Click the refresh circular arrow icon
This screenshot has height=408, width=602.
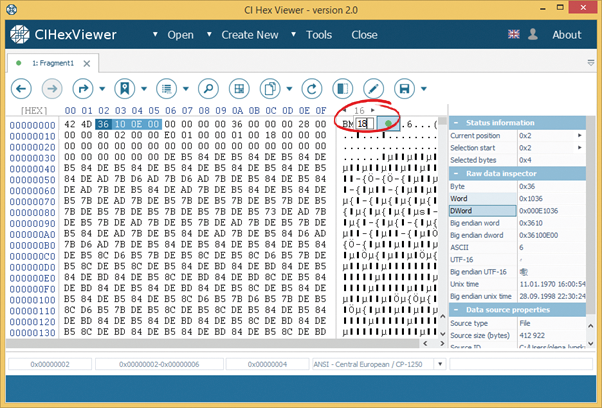312,89
